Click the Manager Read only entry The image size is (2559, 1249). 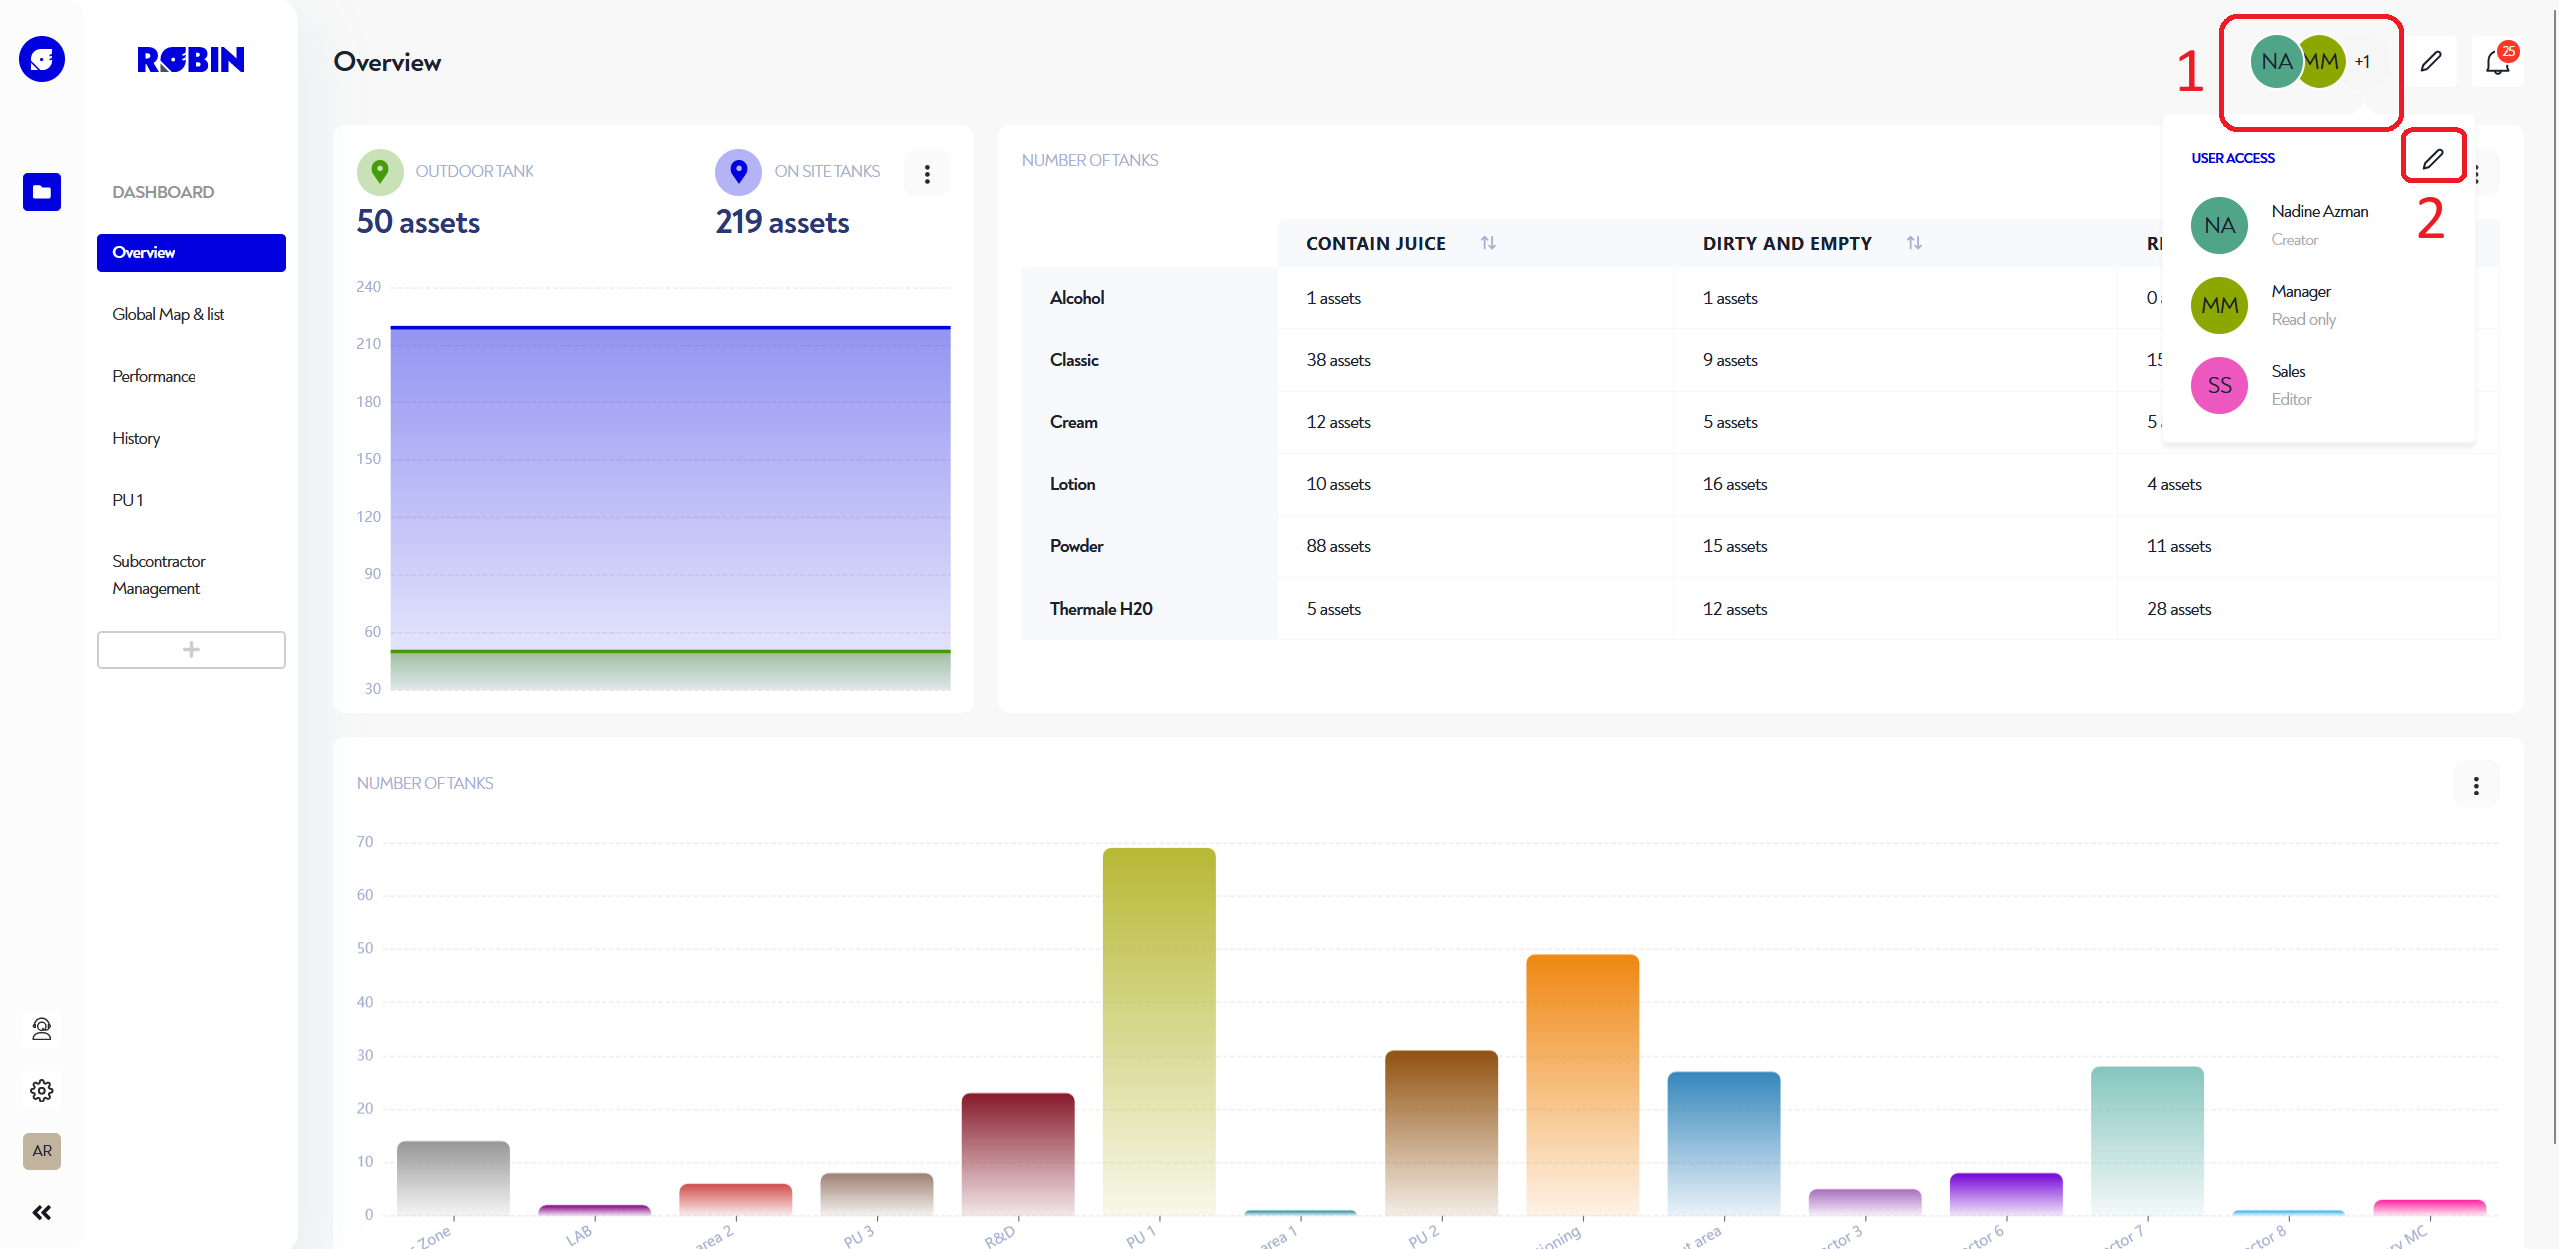coord(2320,305)
